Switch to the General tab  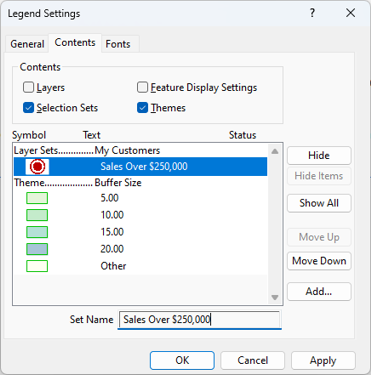[x=27, y=44]
